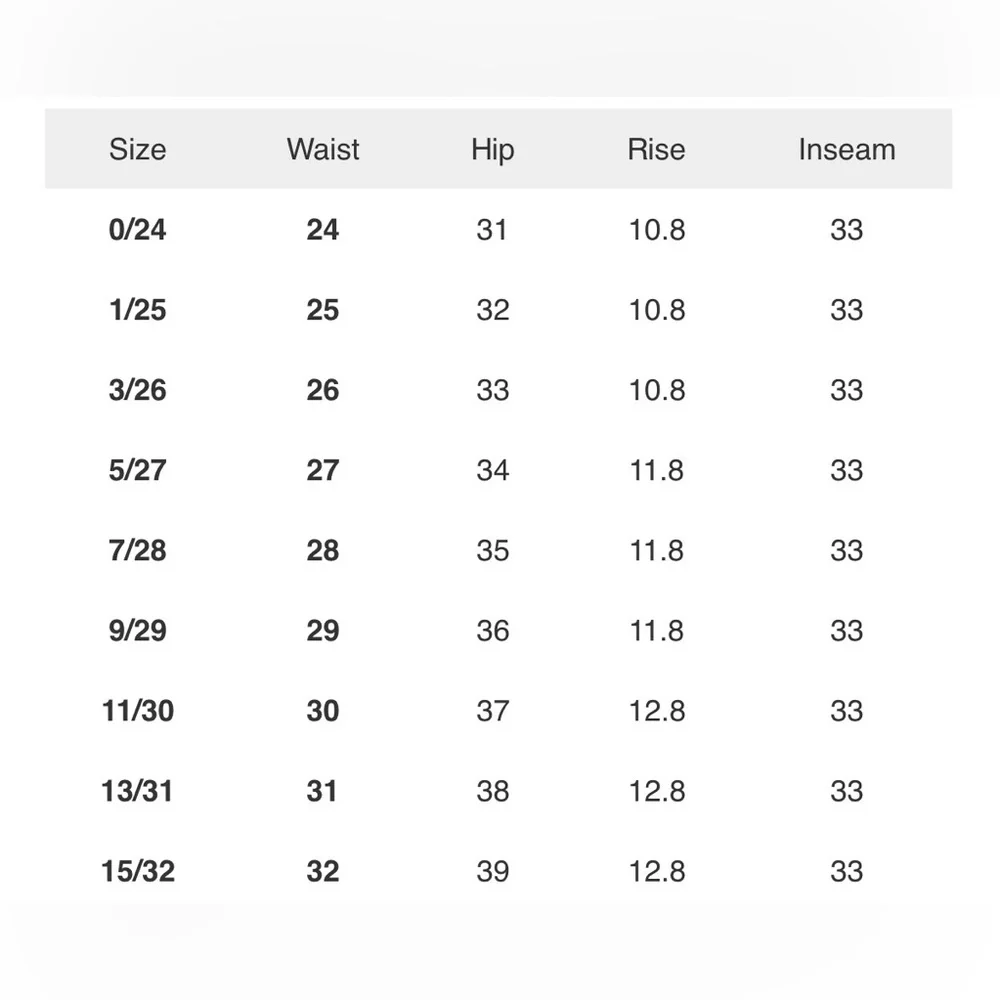Screen dimensions: 1000x1000
Task: Select the 0/24 size row label
Action: (137, 230)
